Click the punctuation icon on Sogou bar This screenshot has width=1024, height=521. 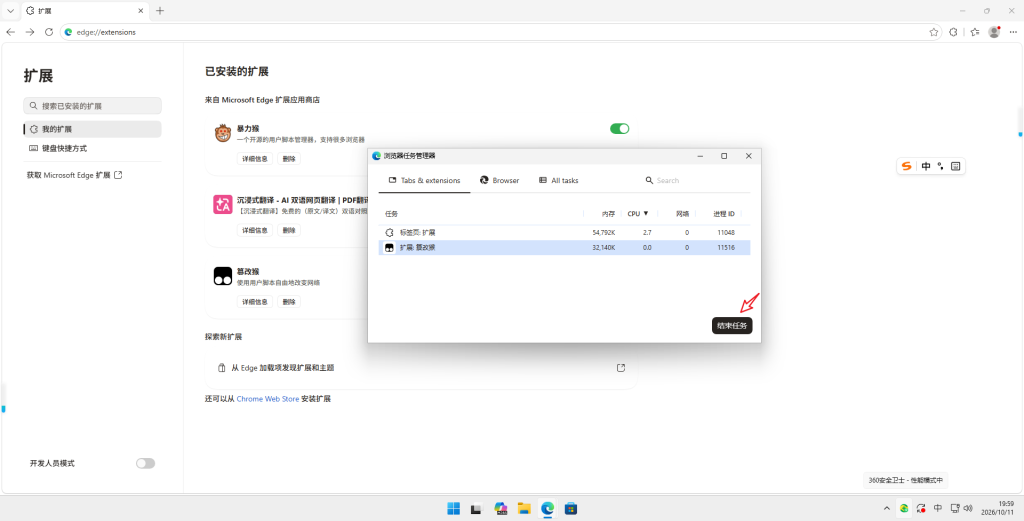(940, 166)
